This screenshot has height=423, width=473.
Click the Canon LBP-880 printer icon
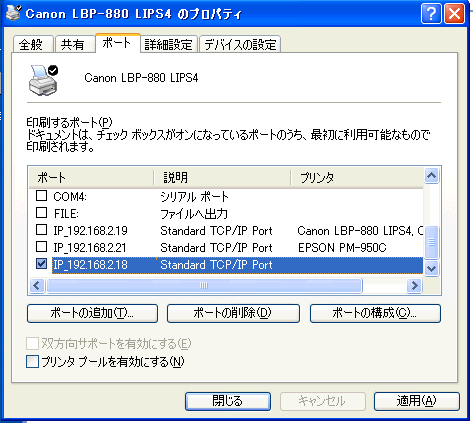[x=44, y=80]
